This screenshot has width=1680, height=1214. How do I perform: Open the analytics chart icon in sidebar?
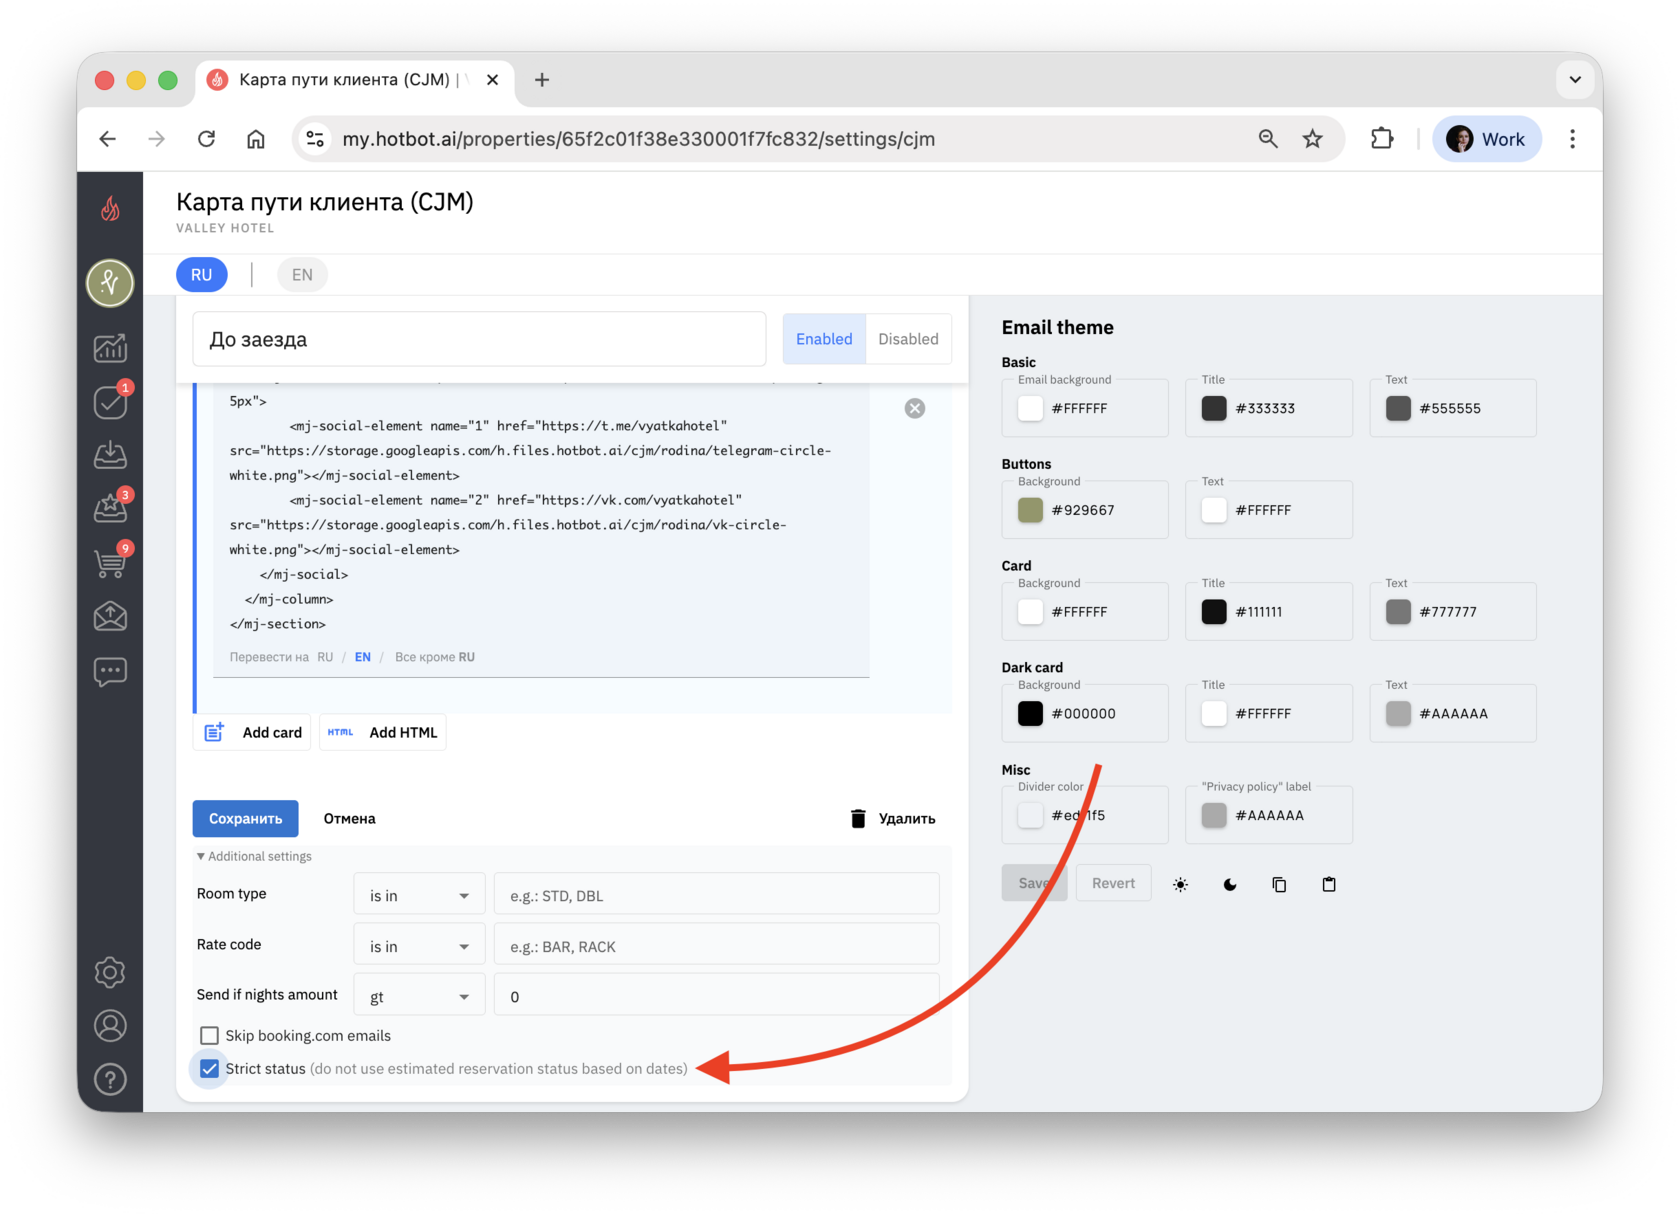pos(110,348)
